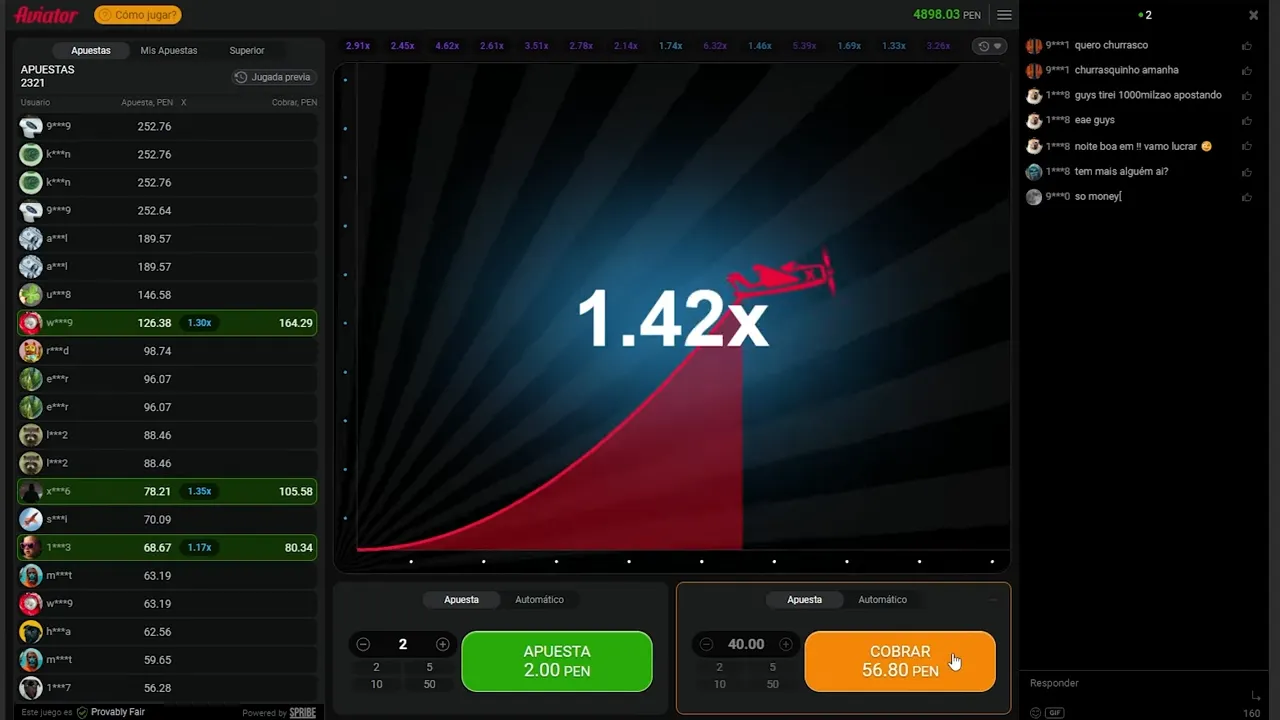Viewport: 1280px width, 720px height.
Task: Open the Mis Apuestas tab
Action: click(168, 50)
